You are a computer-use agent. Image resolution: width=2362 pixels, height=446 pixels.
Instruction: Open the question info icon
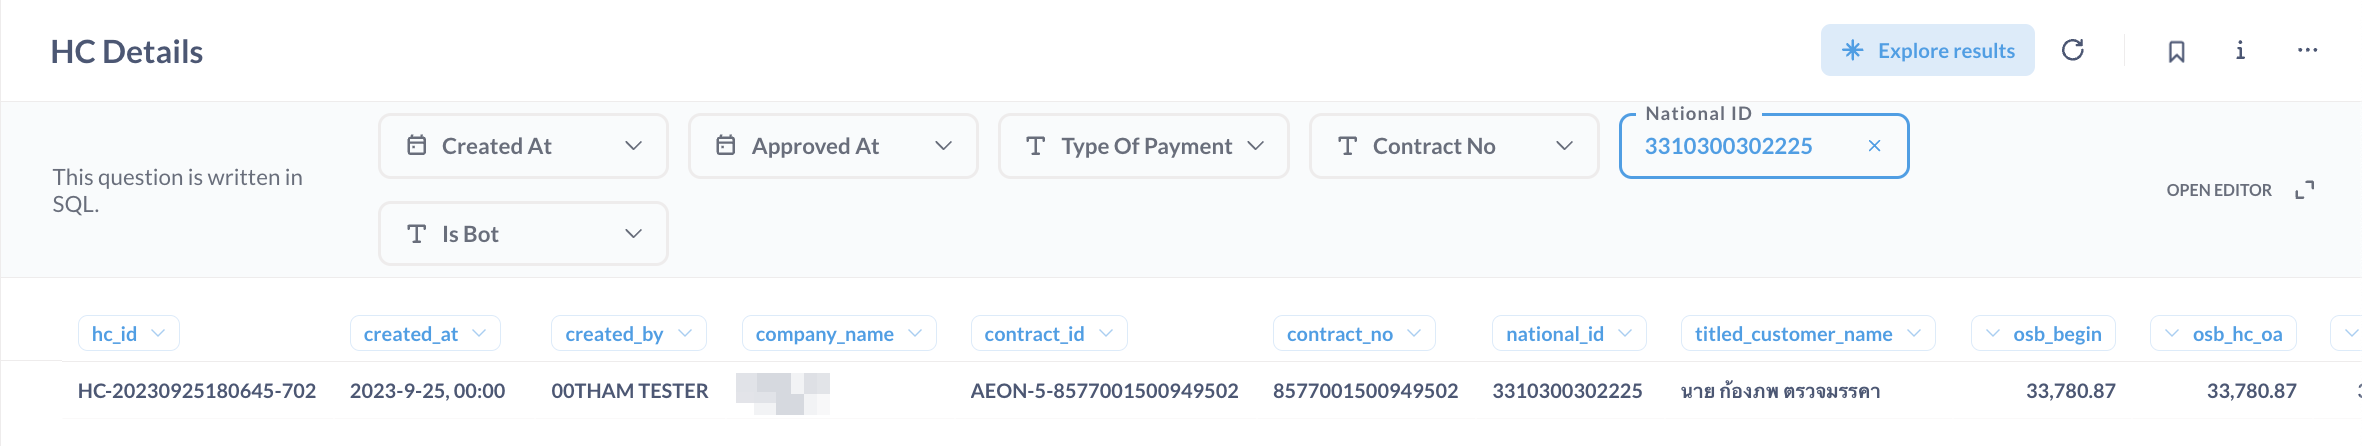coord(2240,50)
